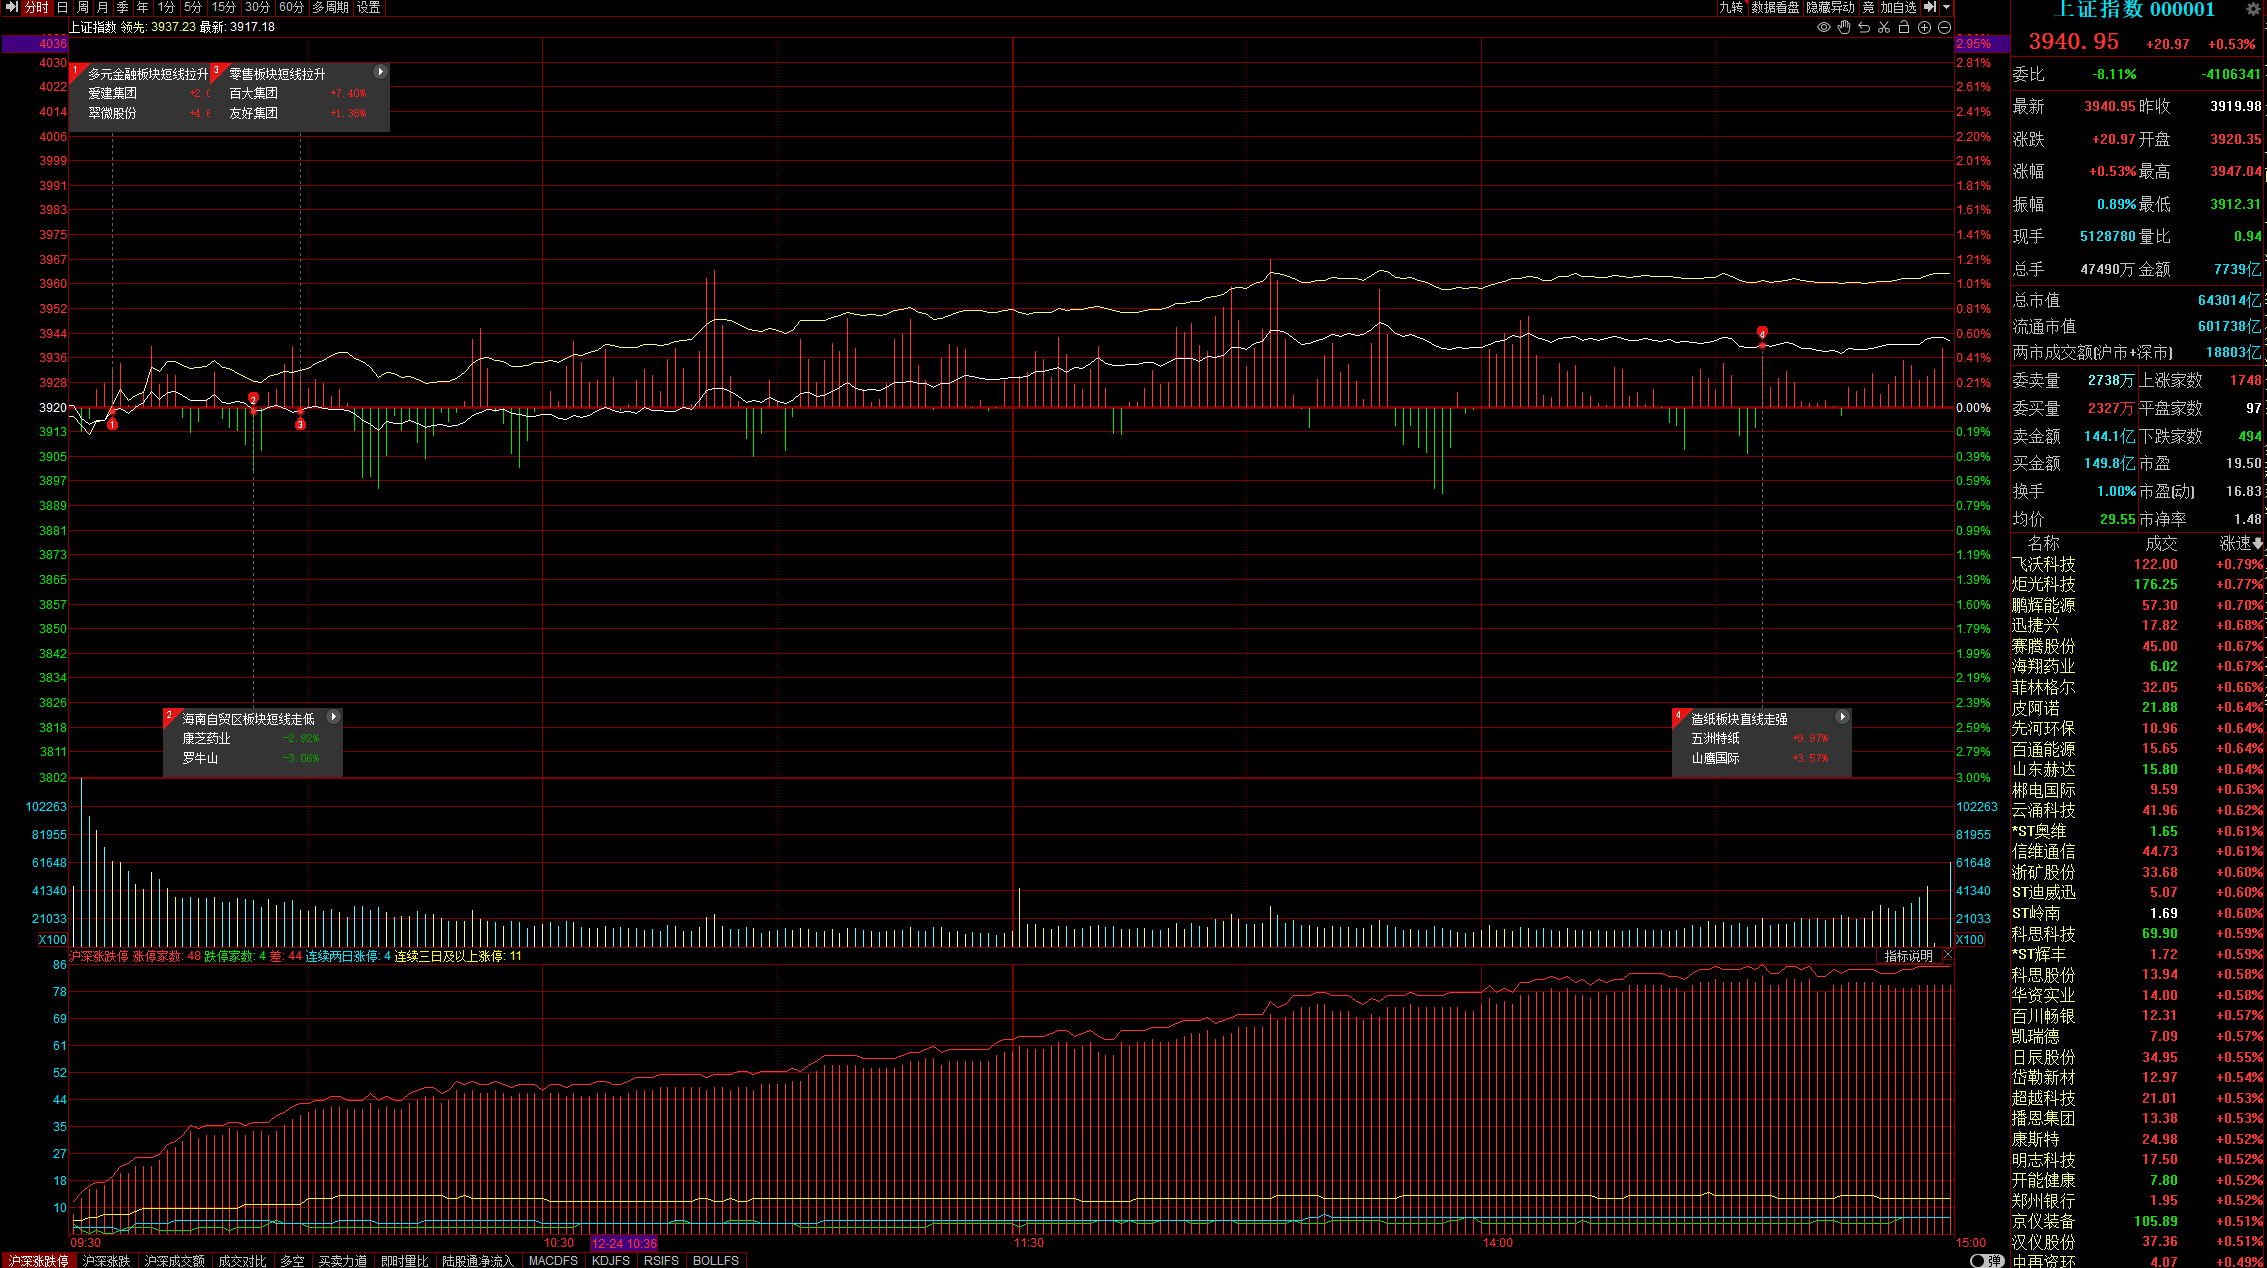Open the gear settings icon by 上证指数
The height and width of the screenshot is (1268, 2267).
pyautogui.click(x=2253, y=9)
